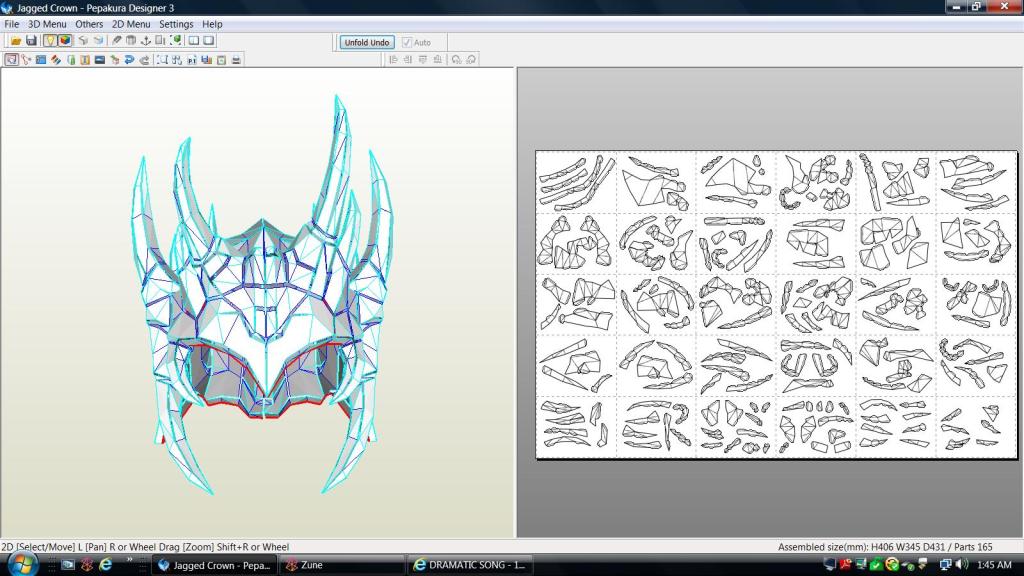
Task: Select the scissors join/disjoin tool
Action: coord(26,60)
